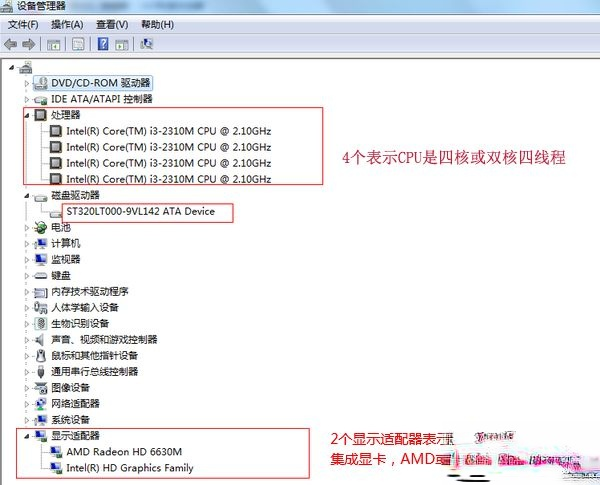
Task: Select the 磁盘驱动器 label text
Action: [75, 196]
